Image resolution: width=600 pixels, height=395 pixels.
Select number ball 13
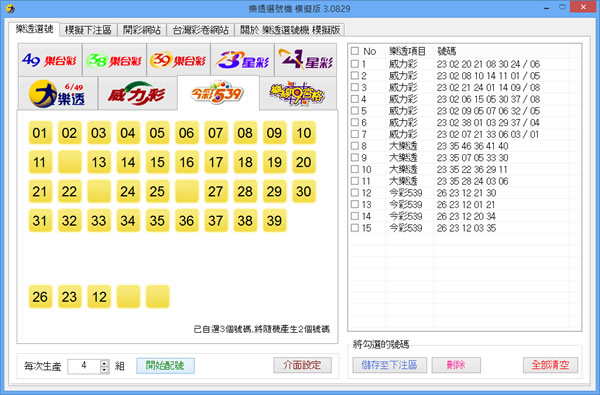[x=99, y=162]
